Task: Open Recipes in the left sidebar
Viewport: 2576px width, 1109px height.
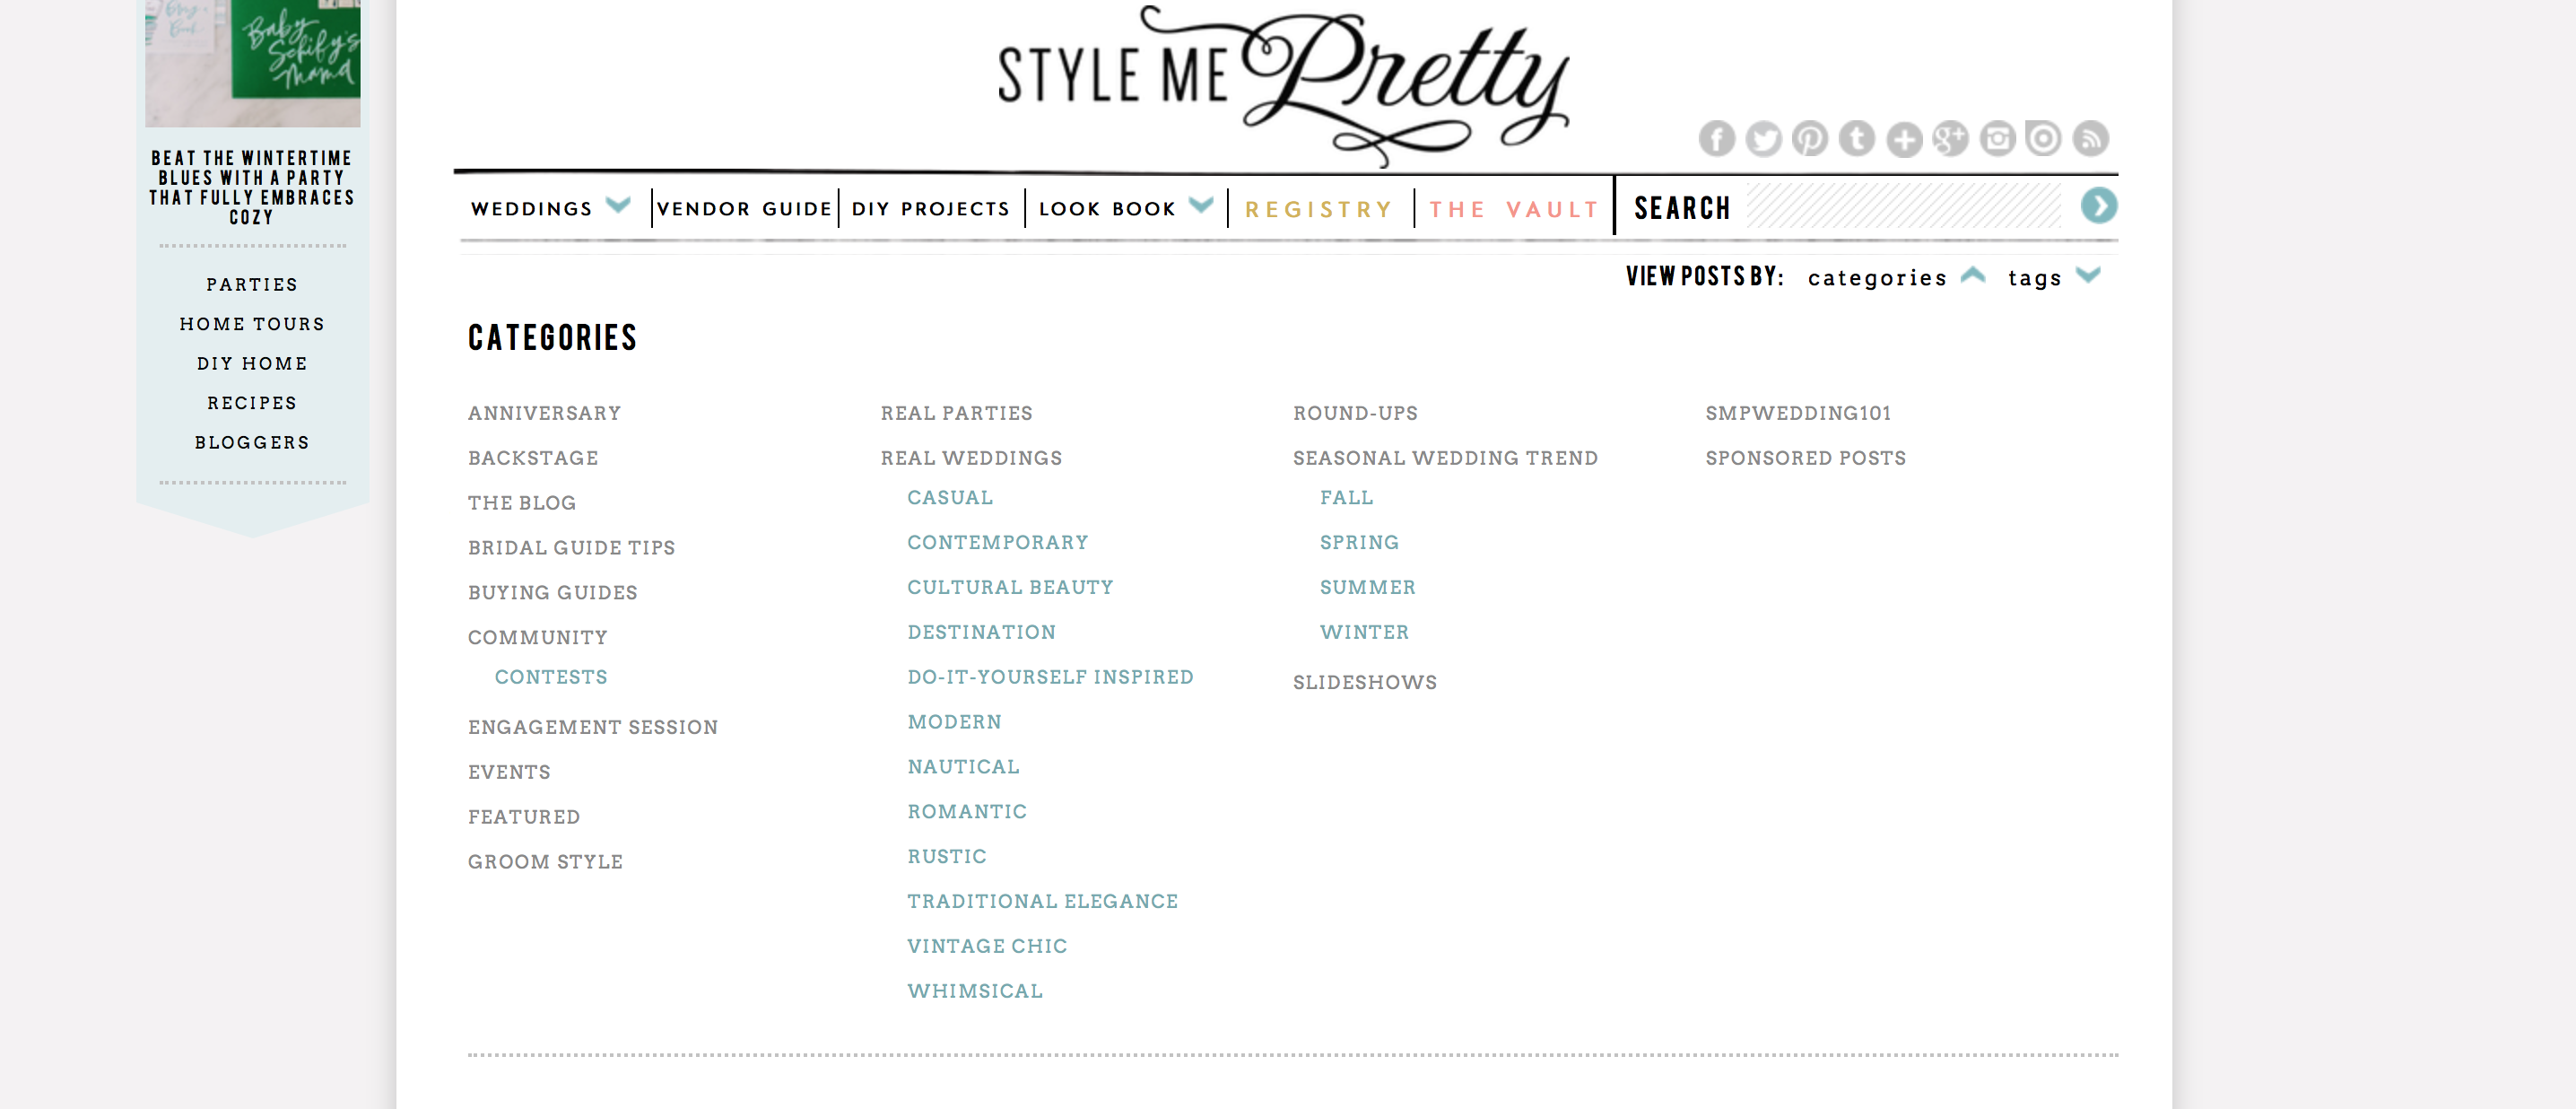Action: coord(252,403)
